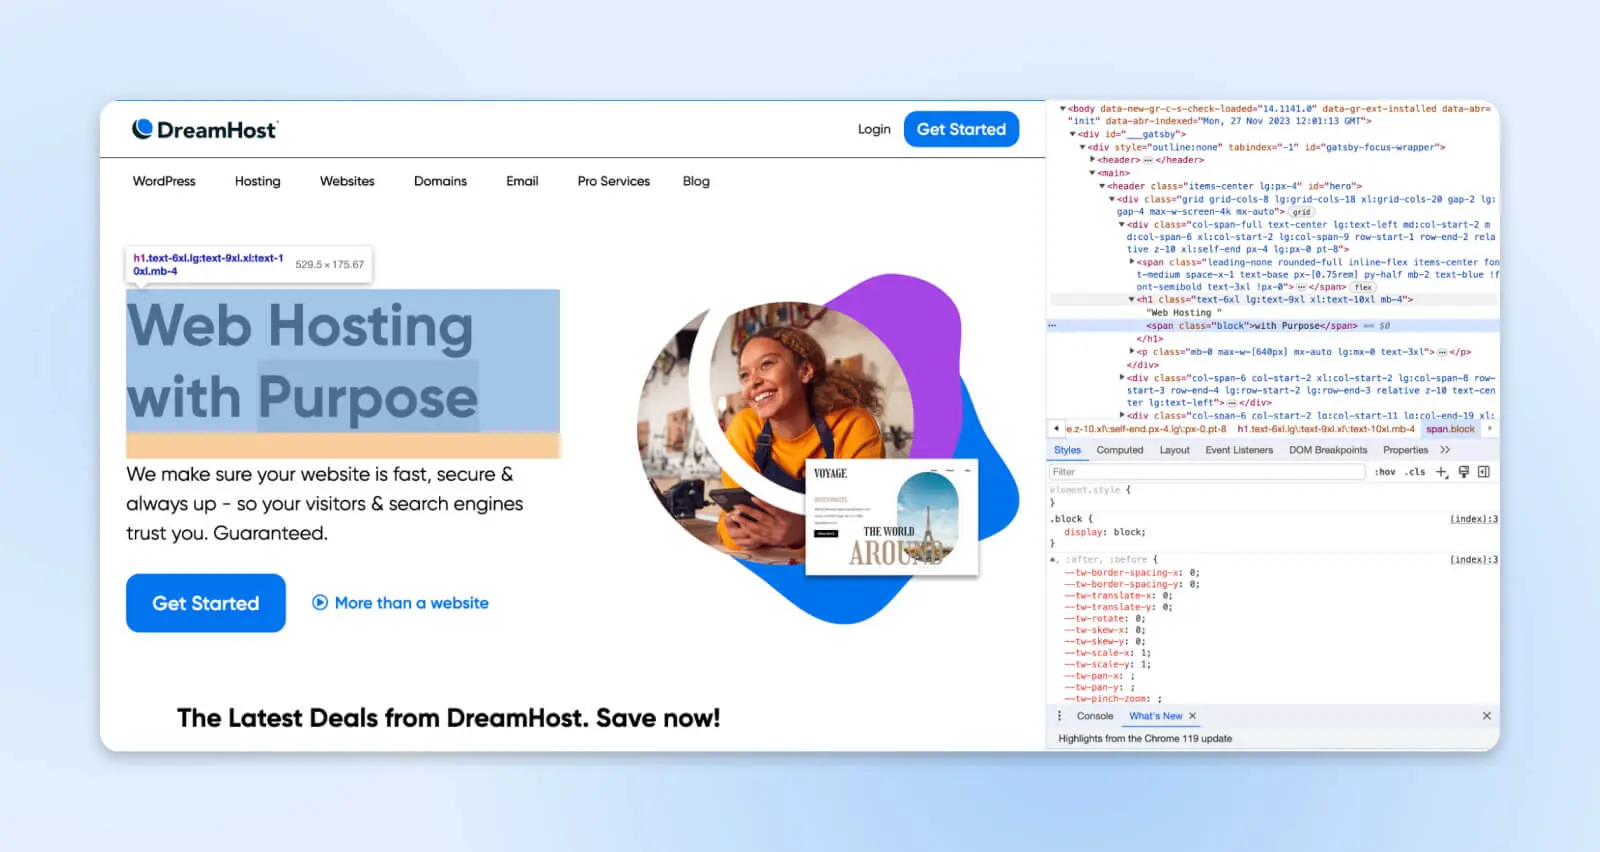This screenshot has height=852, width=1600.
Task: Collapse the div id ___gatsby node
Action: click(1073, 134)
